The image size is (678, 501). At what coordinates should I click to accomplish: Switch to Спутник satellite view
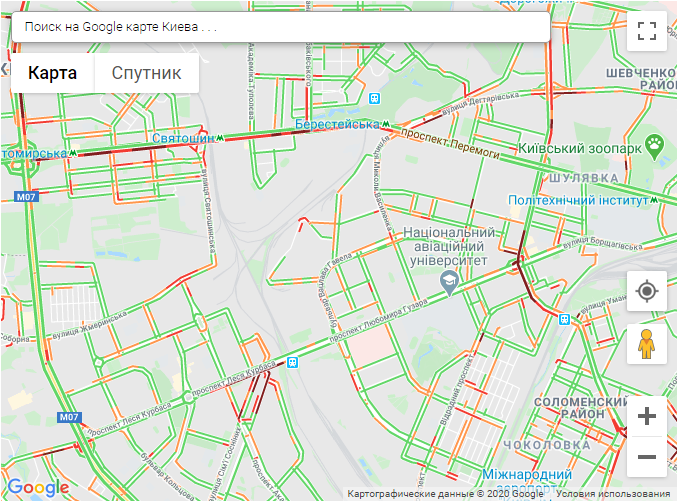coord(147,73)
